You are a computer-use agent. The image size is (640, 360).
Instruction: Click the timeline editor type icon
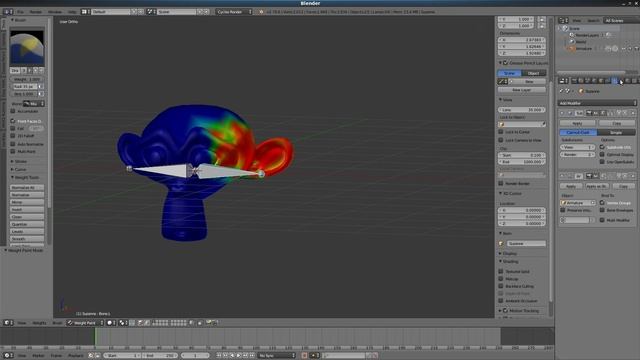[8, 356]
